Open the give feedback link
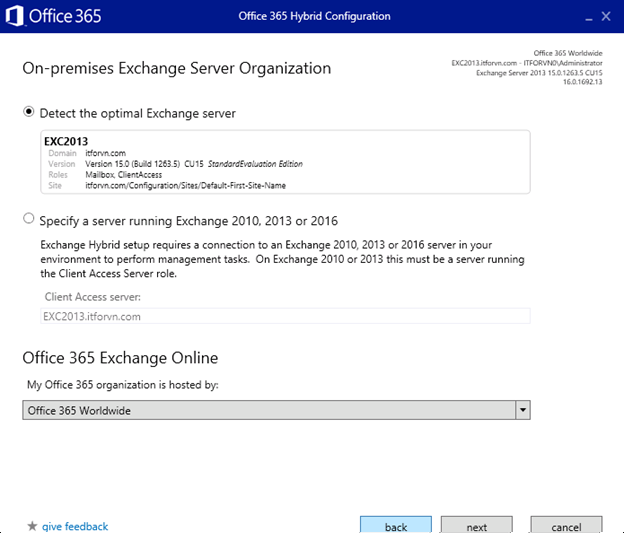Image resolution: width=631 pixels, height=533 pixels. coord(75,526)
